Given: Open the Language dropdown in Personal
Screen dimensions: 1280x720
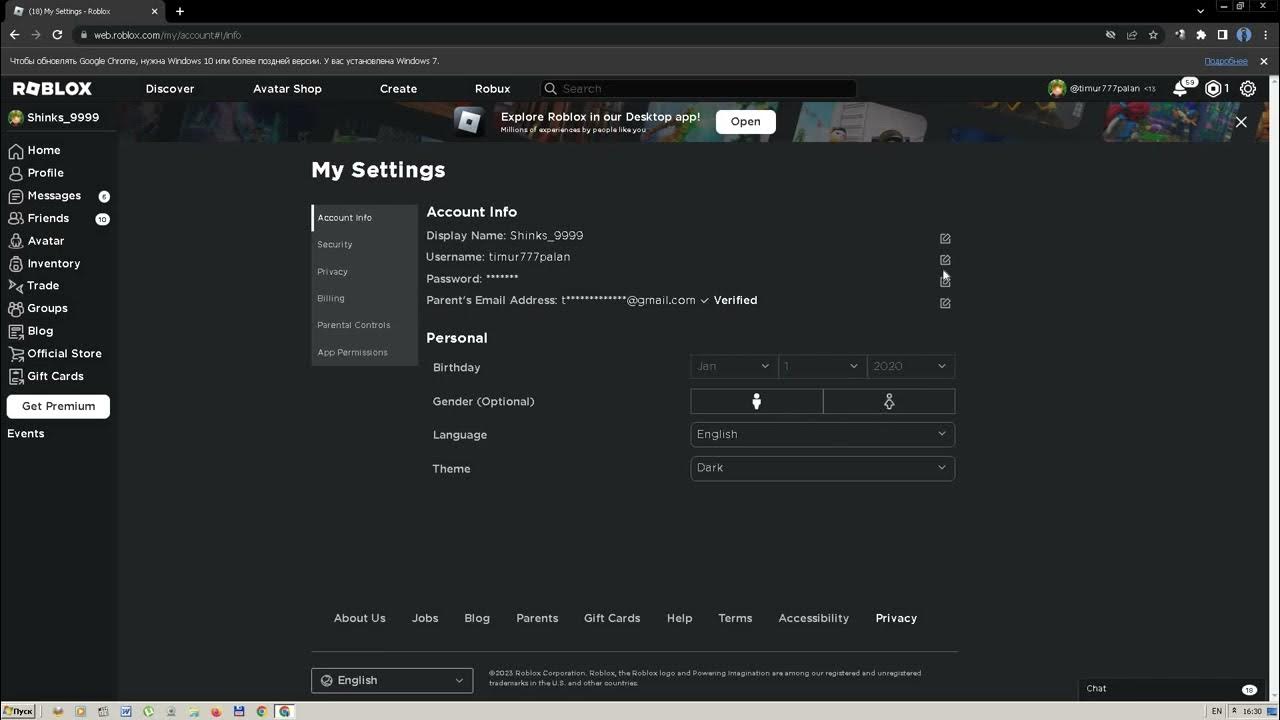Looking at the screenshot, I should (823, 434).
